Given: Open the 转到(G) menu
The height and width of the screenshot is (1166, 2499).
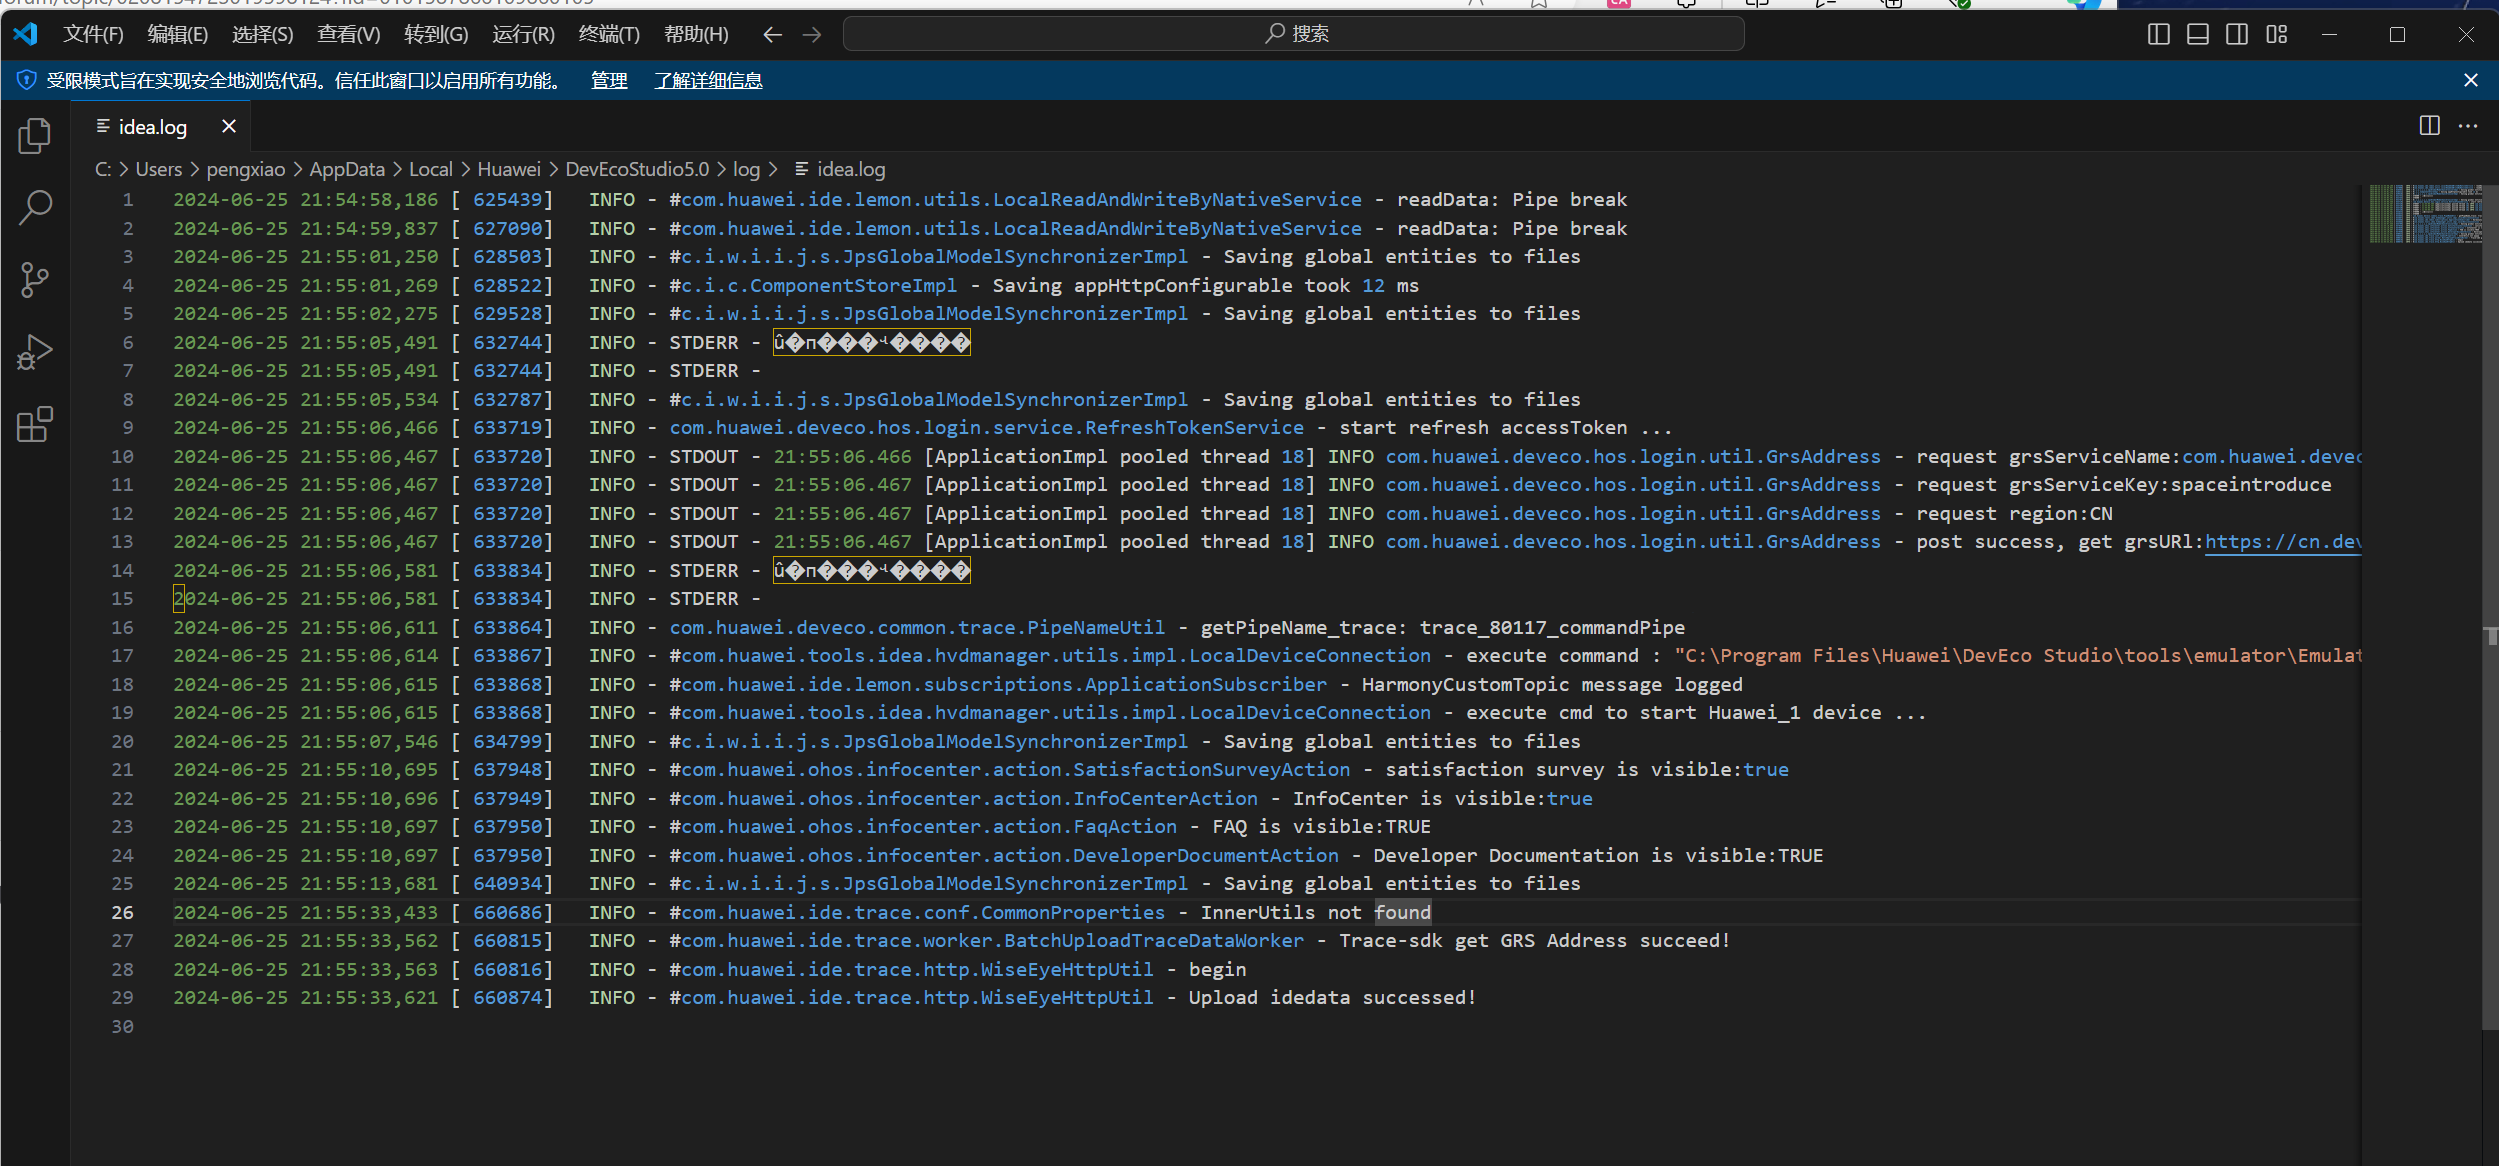Looking at the screenshot, I should (436, 35).
